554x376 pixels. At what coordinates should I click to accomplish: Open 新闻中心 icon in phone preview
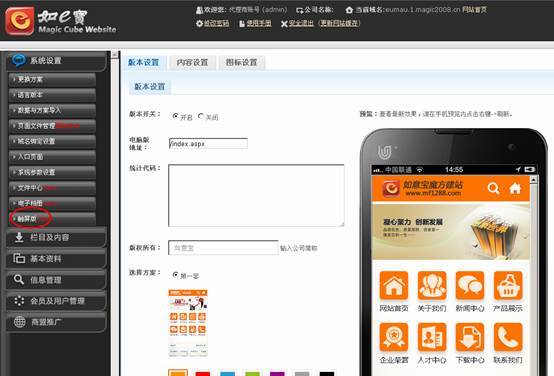(470, 286)
